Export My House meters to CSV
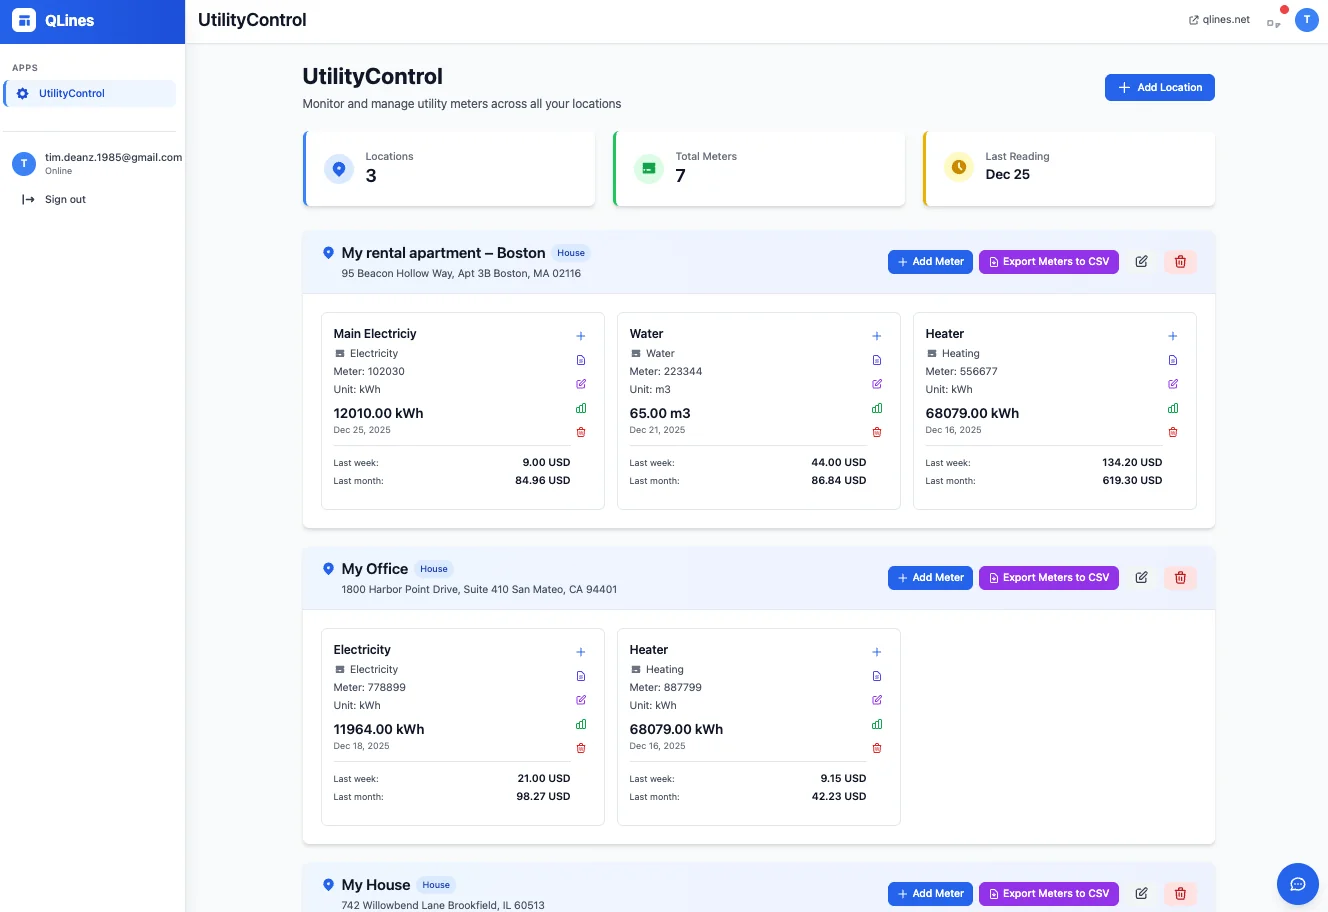This screenshot has width=1328, height=912. [1049, 894]
